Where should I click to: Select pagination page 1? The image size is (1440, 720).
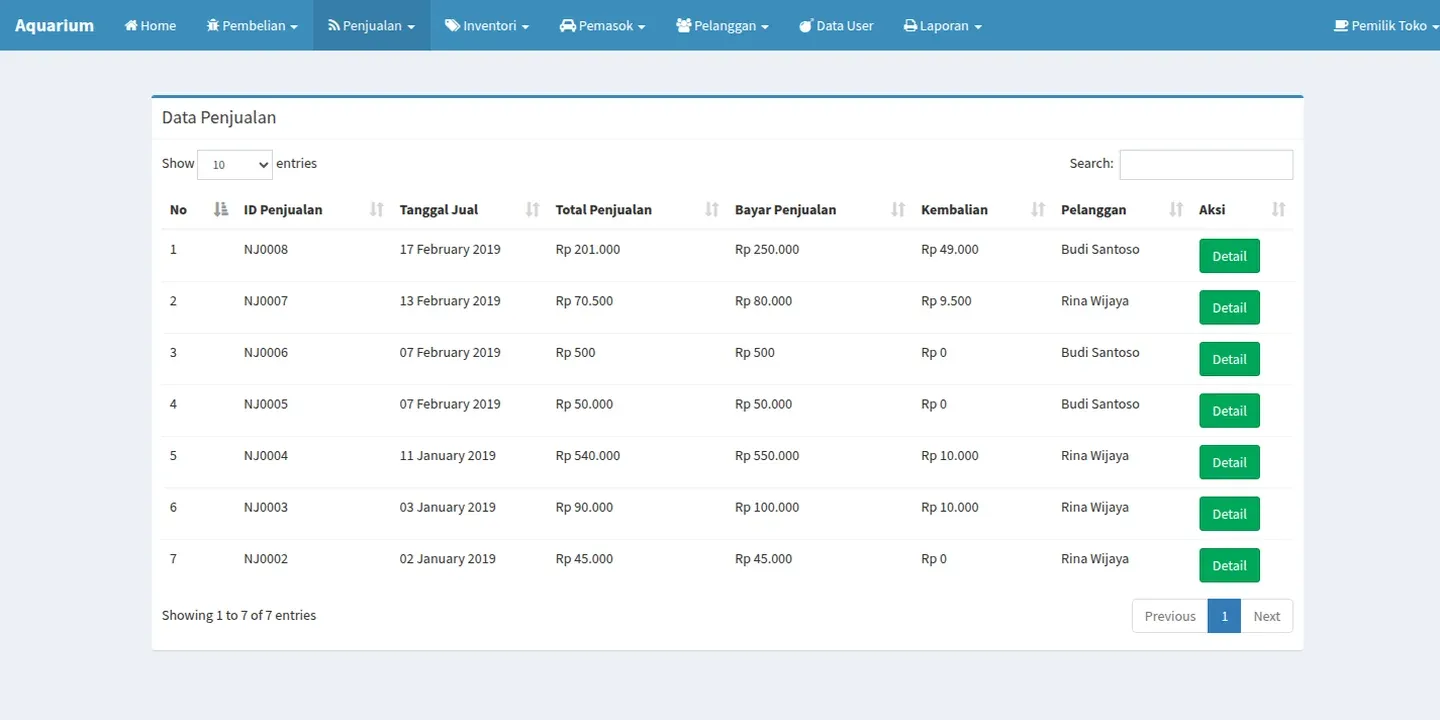click(x=1224, y=616)
